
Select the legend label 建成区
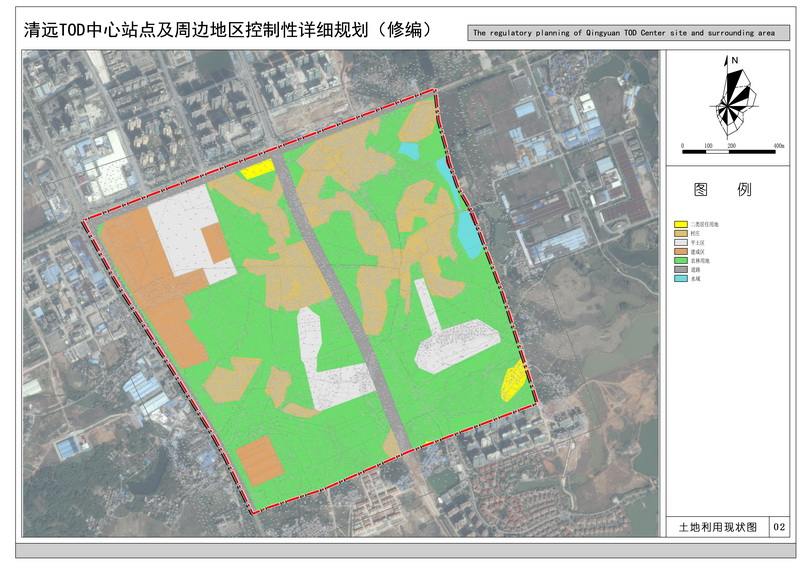(x=697, y=252)
